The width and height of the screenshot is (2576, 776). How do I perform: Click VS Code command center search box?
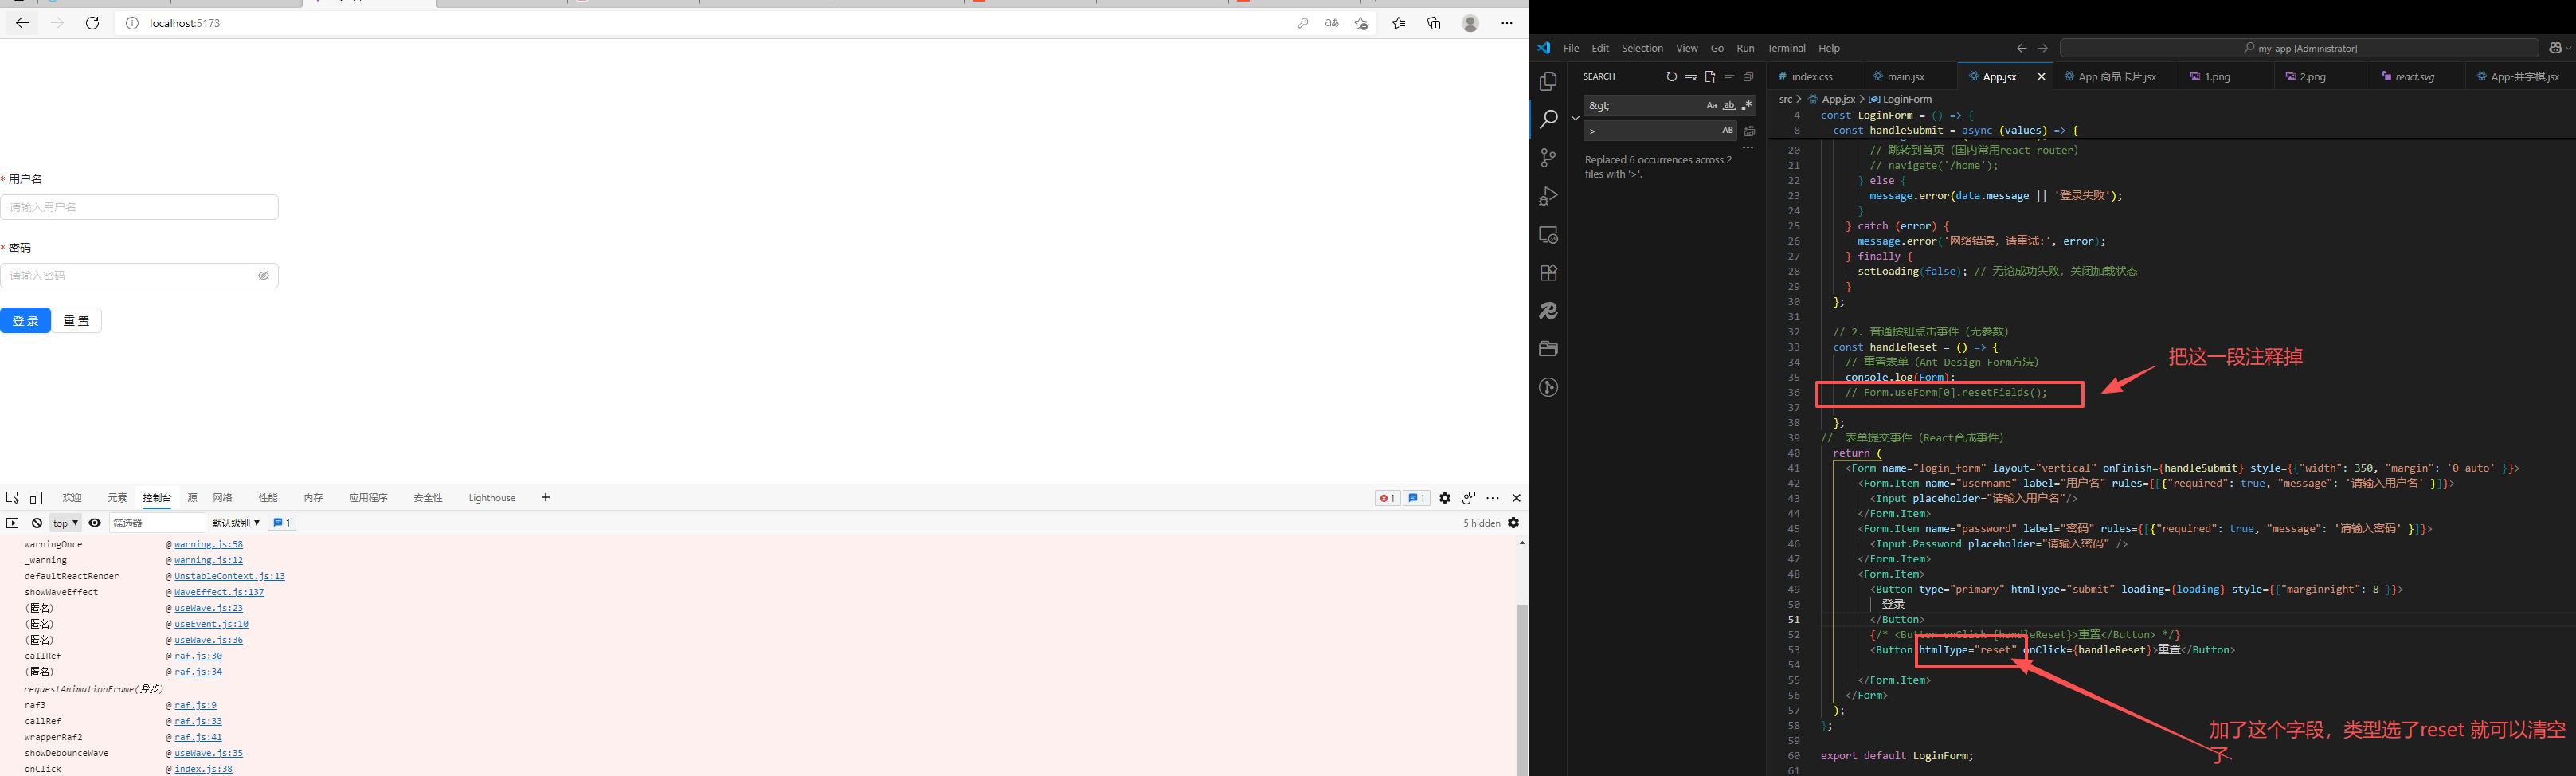pyautogui.click(x=2299, y=48)
